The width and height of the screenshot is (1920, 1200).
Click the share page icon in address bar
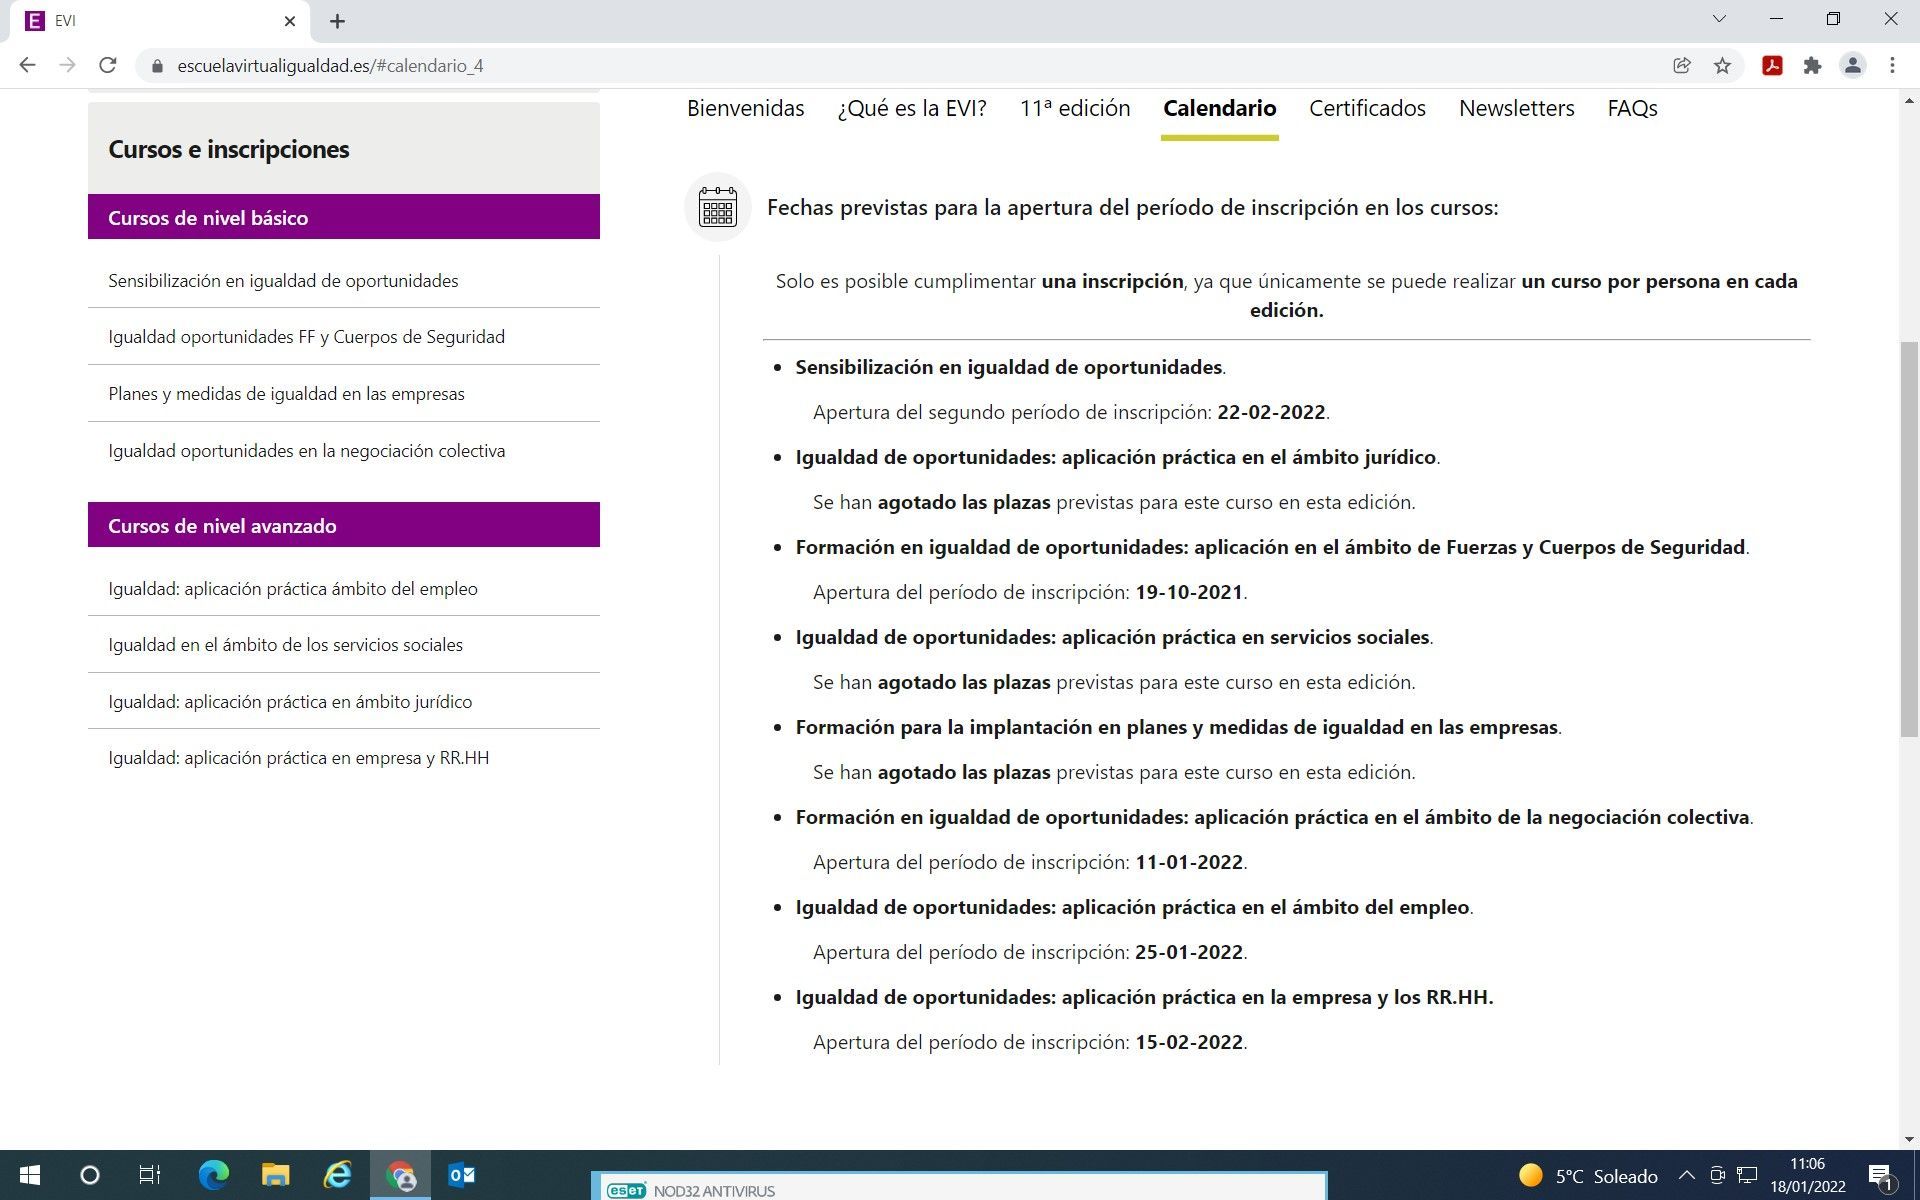pyautogui.click(x=1682, y=66)
